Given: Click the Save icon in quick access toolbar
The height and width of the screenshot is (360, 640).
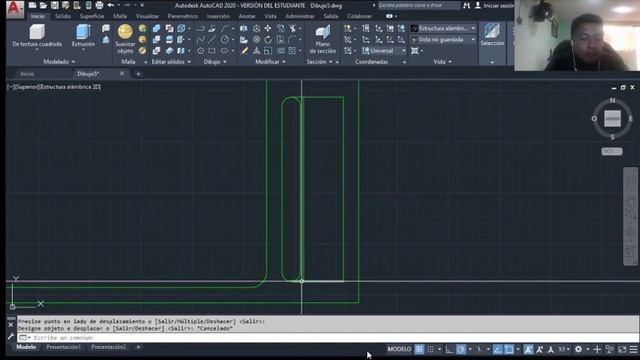Looking at the screenshot, I should pyautogui.click(x=54, y=6).
